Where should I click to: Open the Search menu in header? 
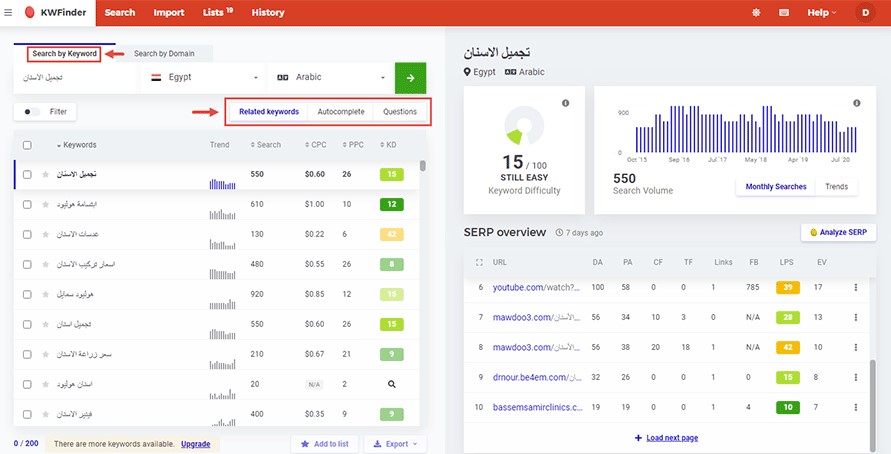pyautogui.click(x=120, y=13)
